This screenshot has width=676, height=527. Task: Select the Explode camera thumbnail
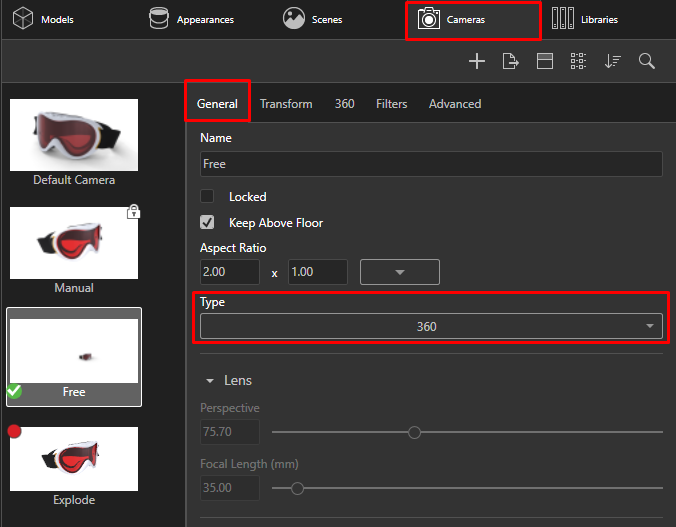74,459
